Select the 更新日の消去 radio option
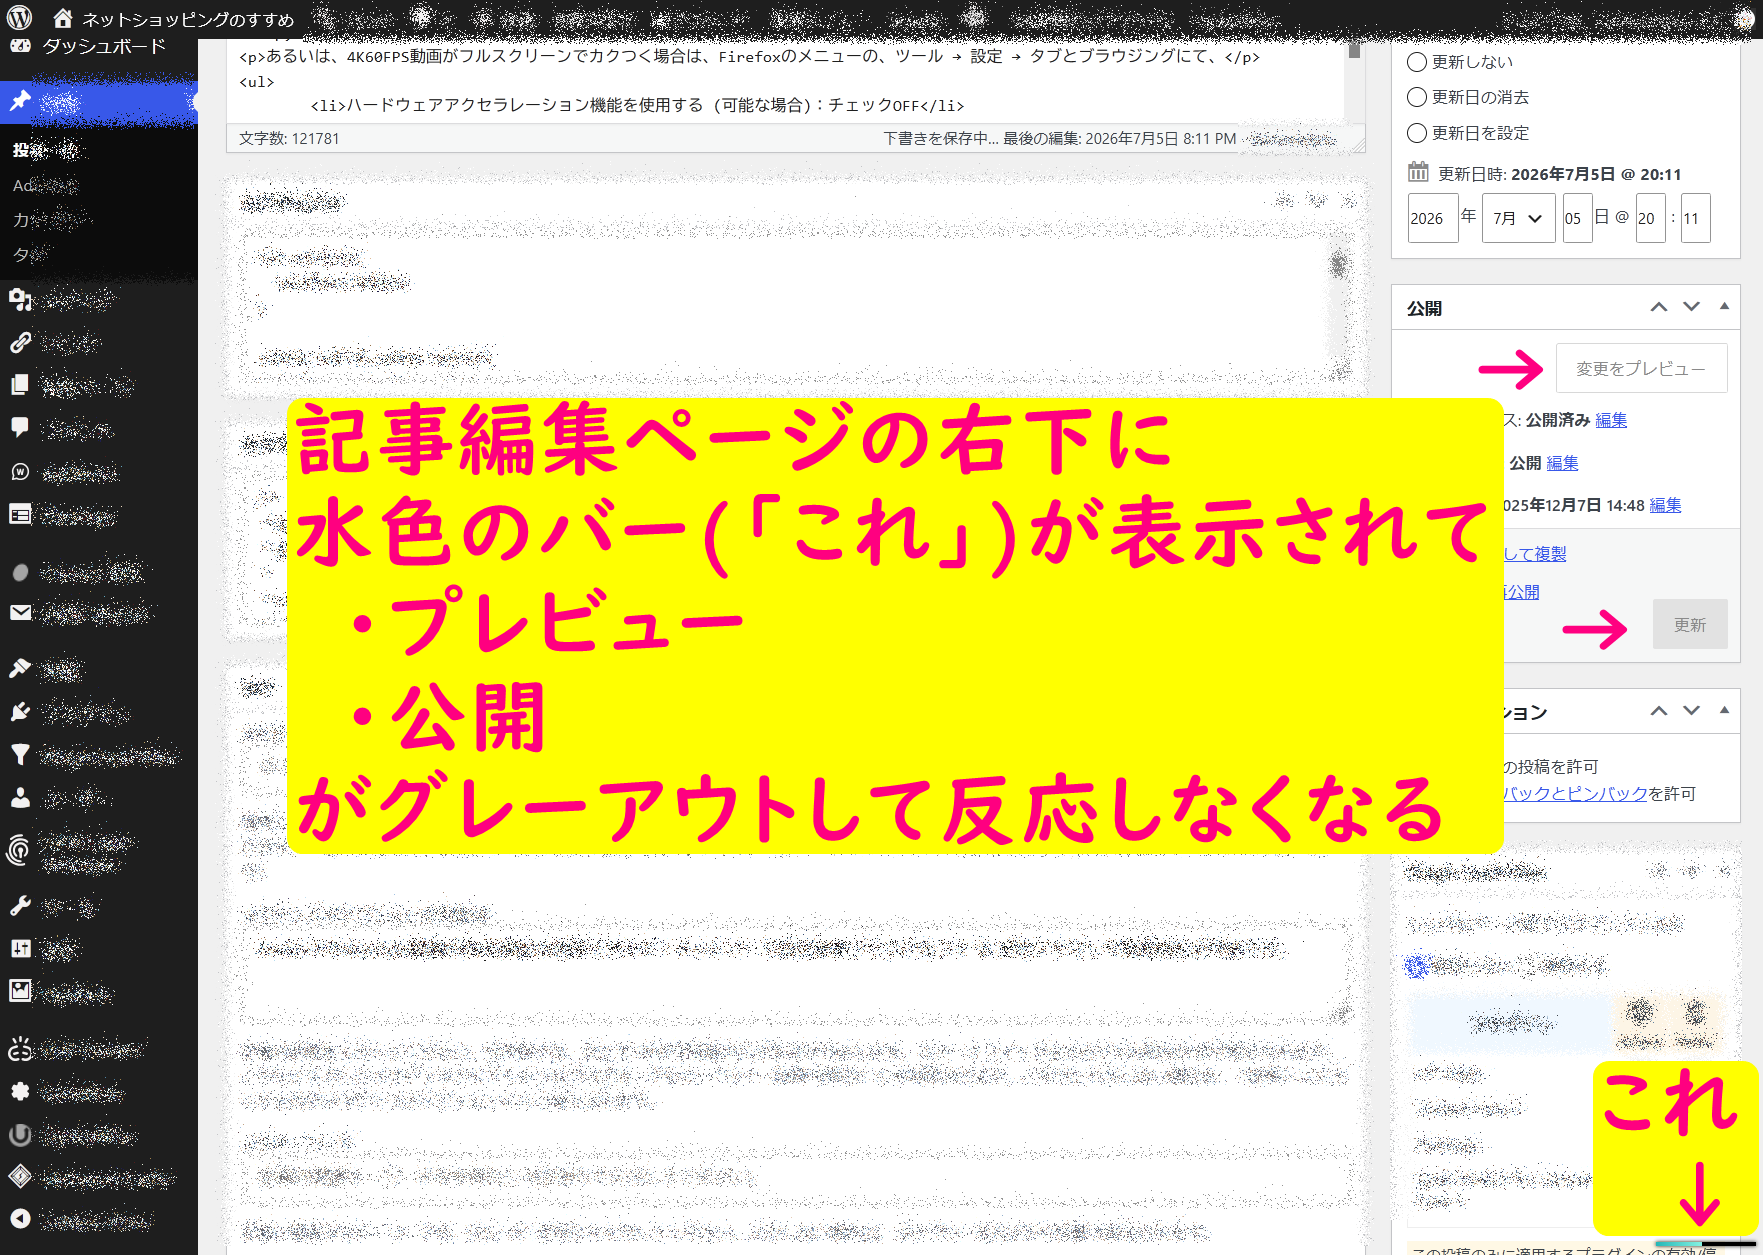Image resolution: width=1763 pixels, height=1255 pixels. 1417,97
